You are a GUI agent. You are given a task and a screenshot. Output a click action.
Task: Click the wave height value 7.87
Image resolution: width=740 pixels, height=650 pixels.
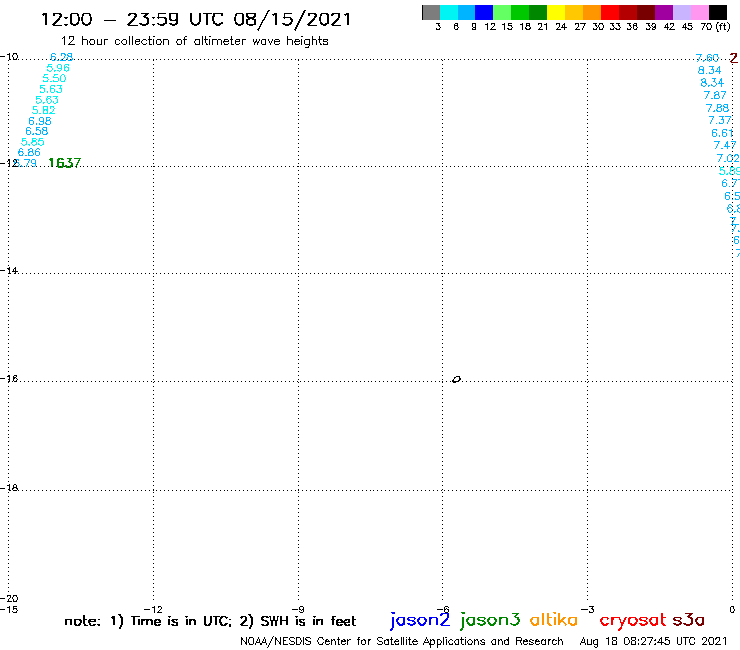[715, 95]
